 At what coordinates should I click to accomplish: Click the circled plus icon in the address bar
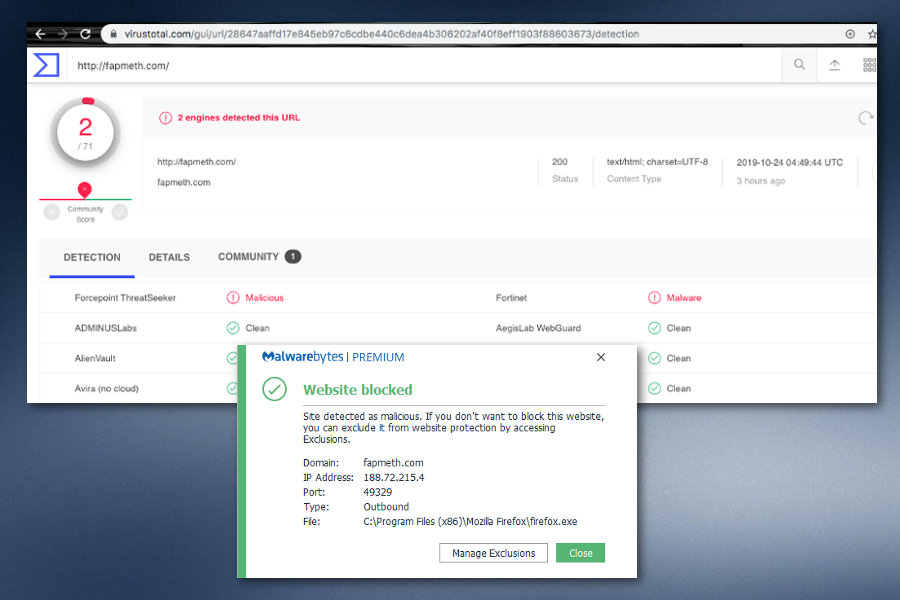[850, 34]
